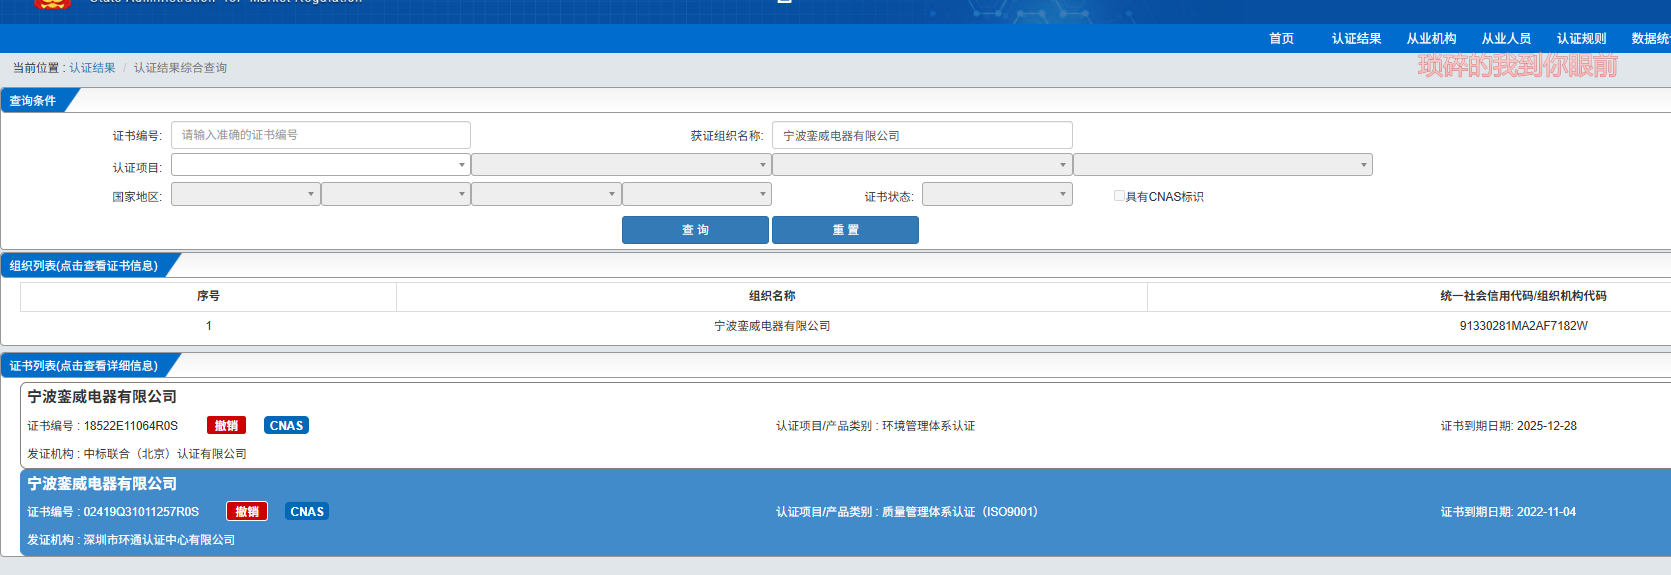Click the 重置 reset button

point(845,230)
